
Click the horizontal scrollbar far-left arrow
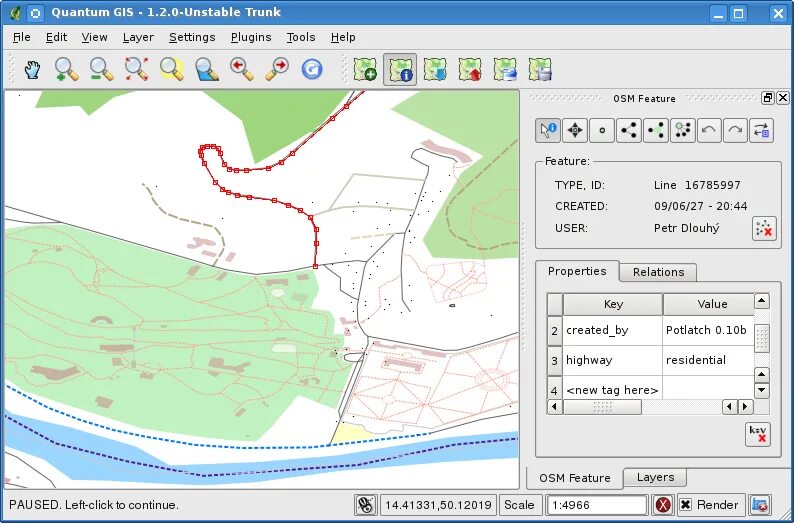coord(554,407)
